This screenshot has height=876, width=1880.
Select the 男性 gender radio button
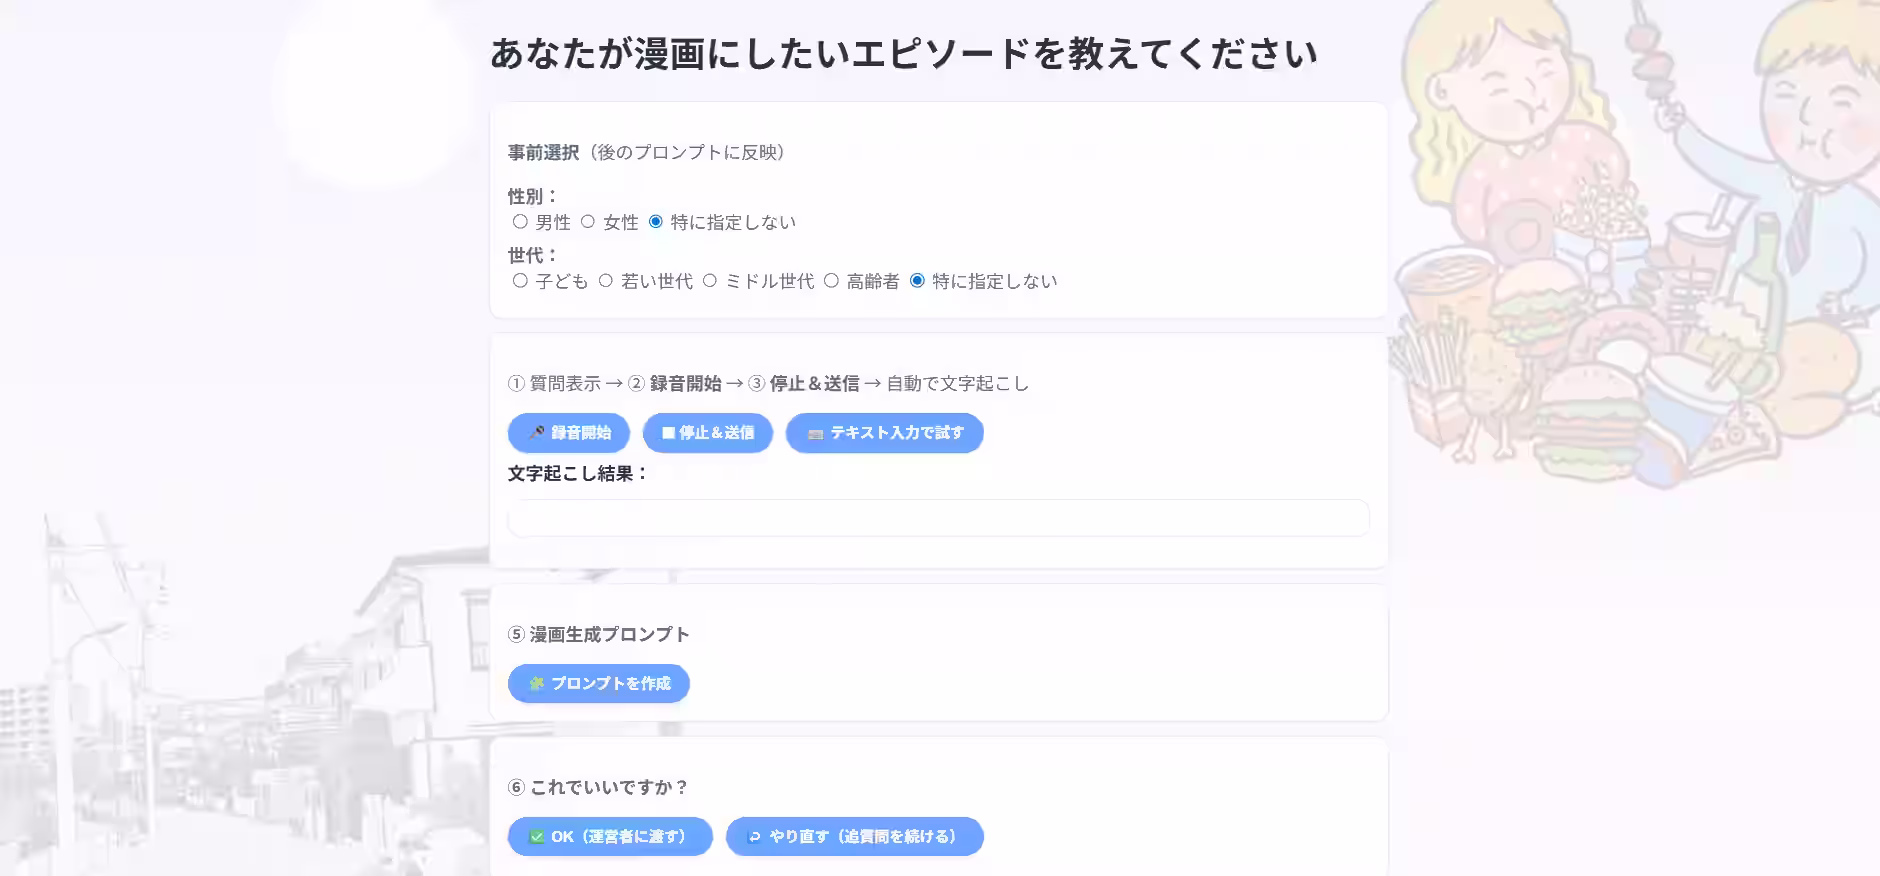pos(519,222)
